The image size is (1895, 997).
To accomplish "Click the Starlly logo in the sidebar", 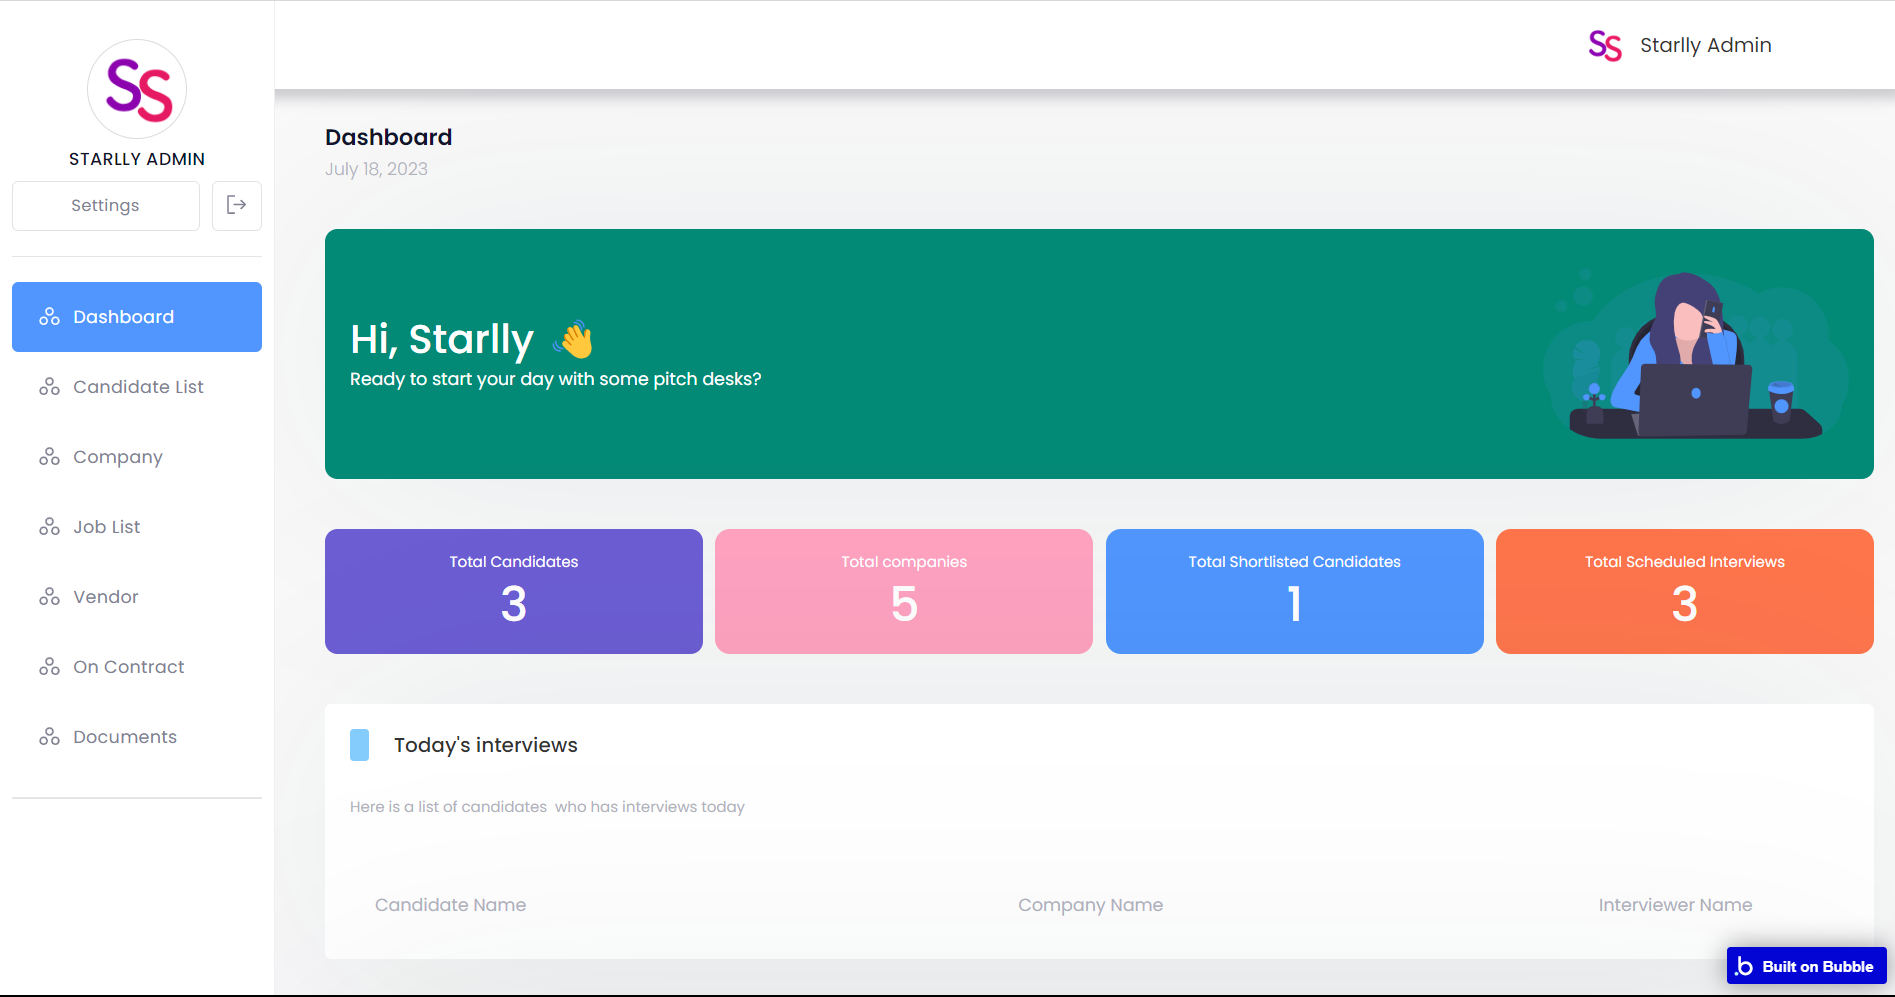I will [x=137, y=89].
